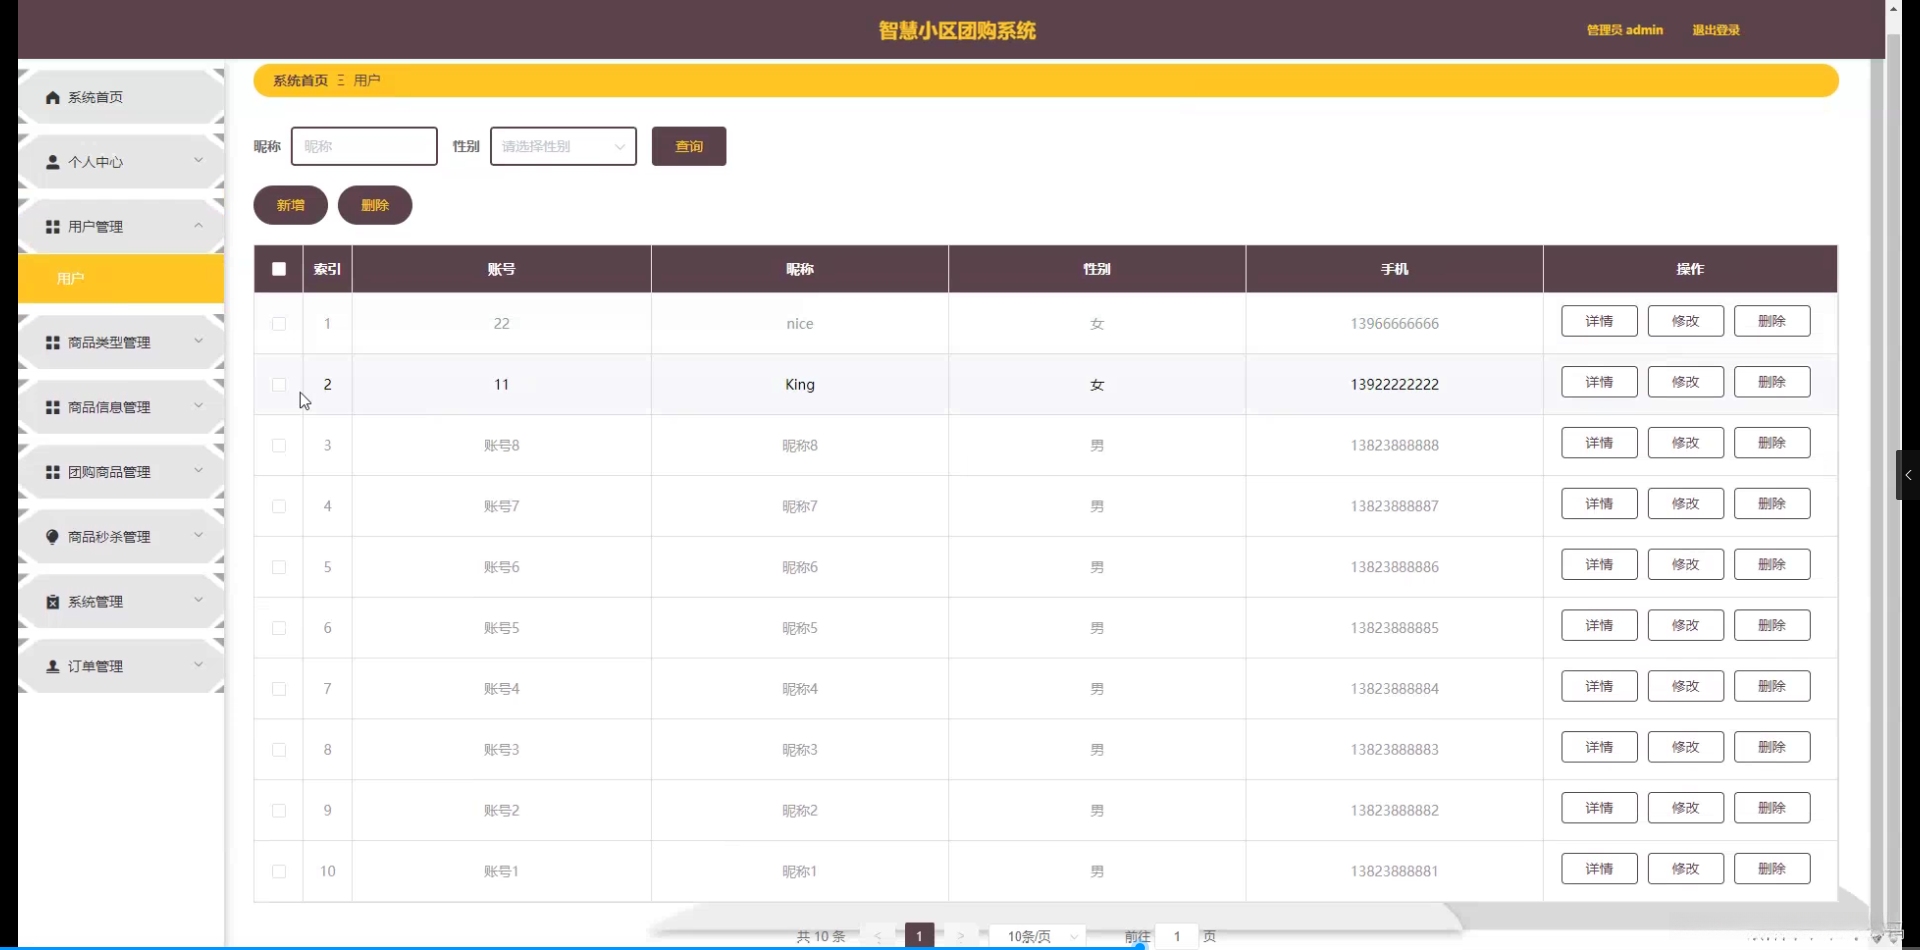Click the account cell 账号1
Image resolution: width=1920 pixels, height=950 pixels.
pos(501,872)
